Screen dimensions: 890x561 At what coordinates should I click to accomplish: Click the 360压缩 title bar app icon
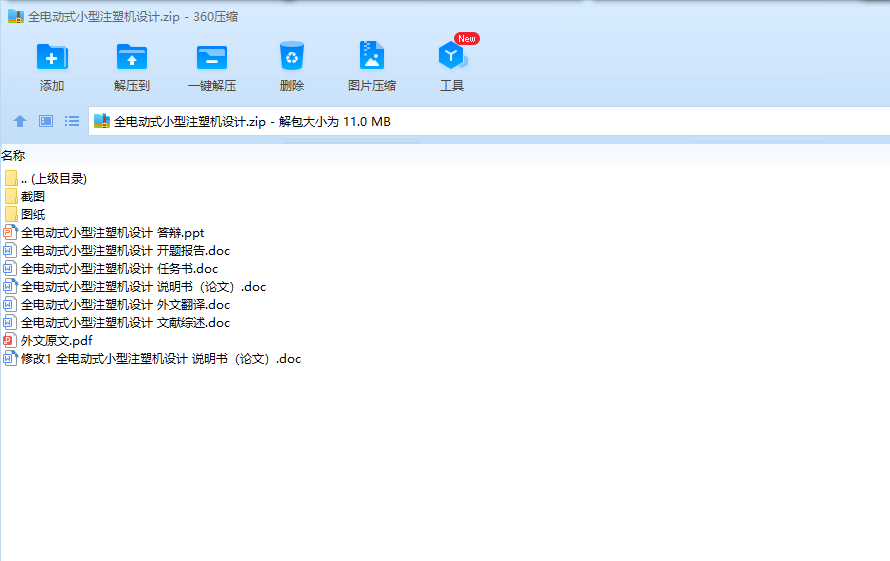[x=15, y=16]
